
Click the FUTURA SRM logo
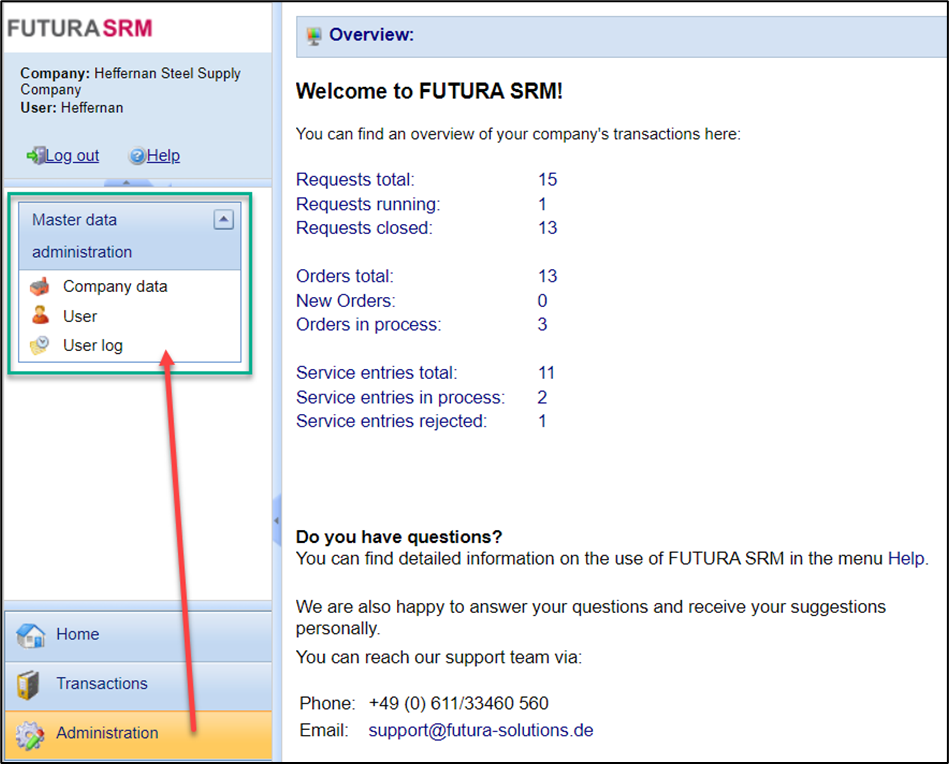[80, 27]
